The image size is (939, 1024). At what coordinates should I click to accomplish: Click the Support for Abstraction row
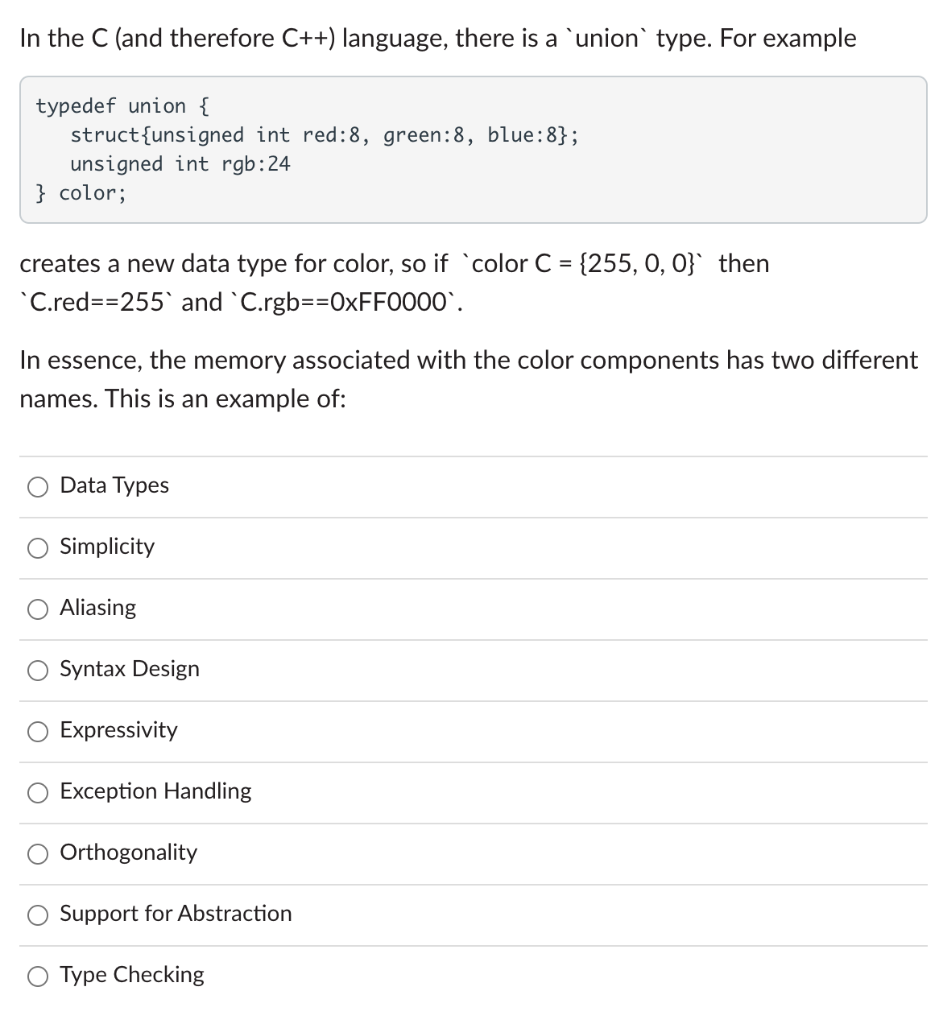coord(175,914)
